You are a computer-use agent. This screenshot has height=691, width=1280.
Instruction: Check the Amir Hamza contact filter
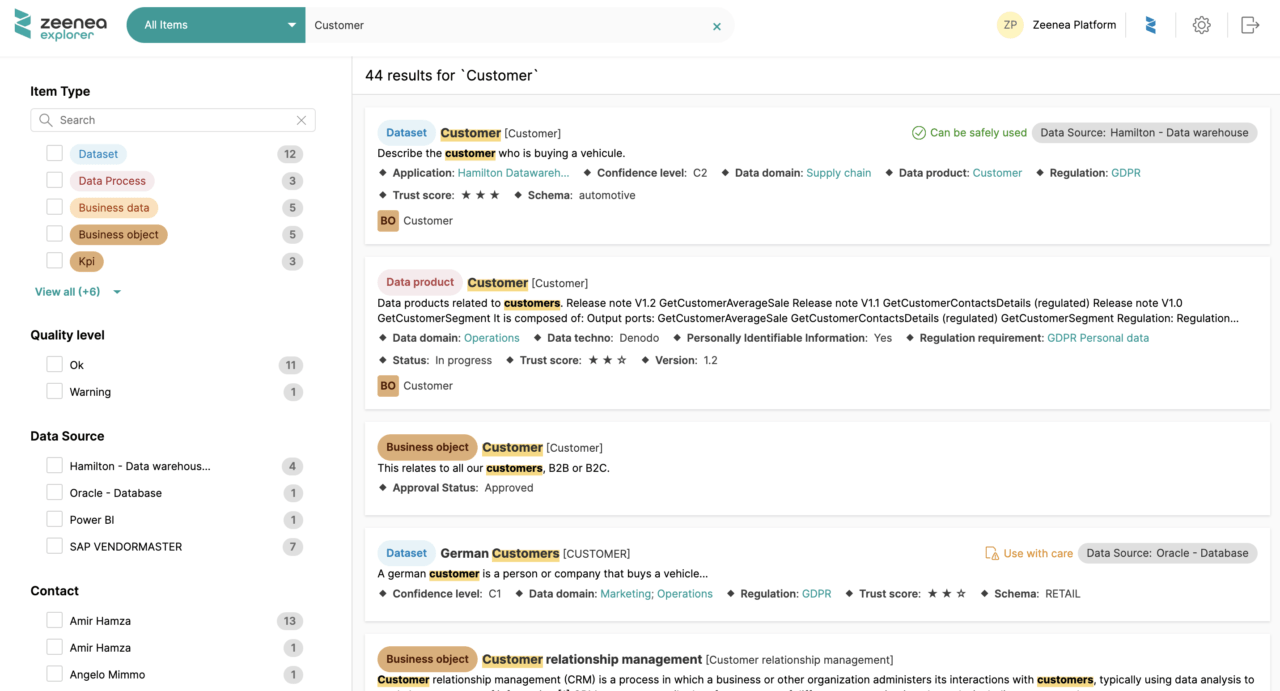click(54, 620)
